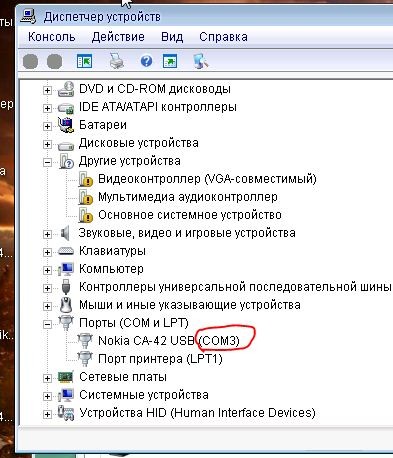Collapse the Другие устройства node
393x458 pixels.
tap(47, 163)
